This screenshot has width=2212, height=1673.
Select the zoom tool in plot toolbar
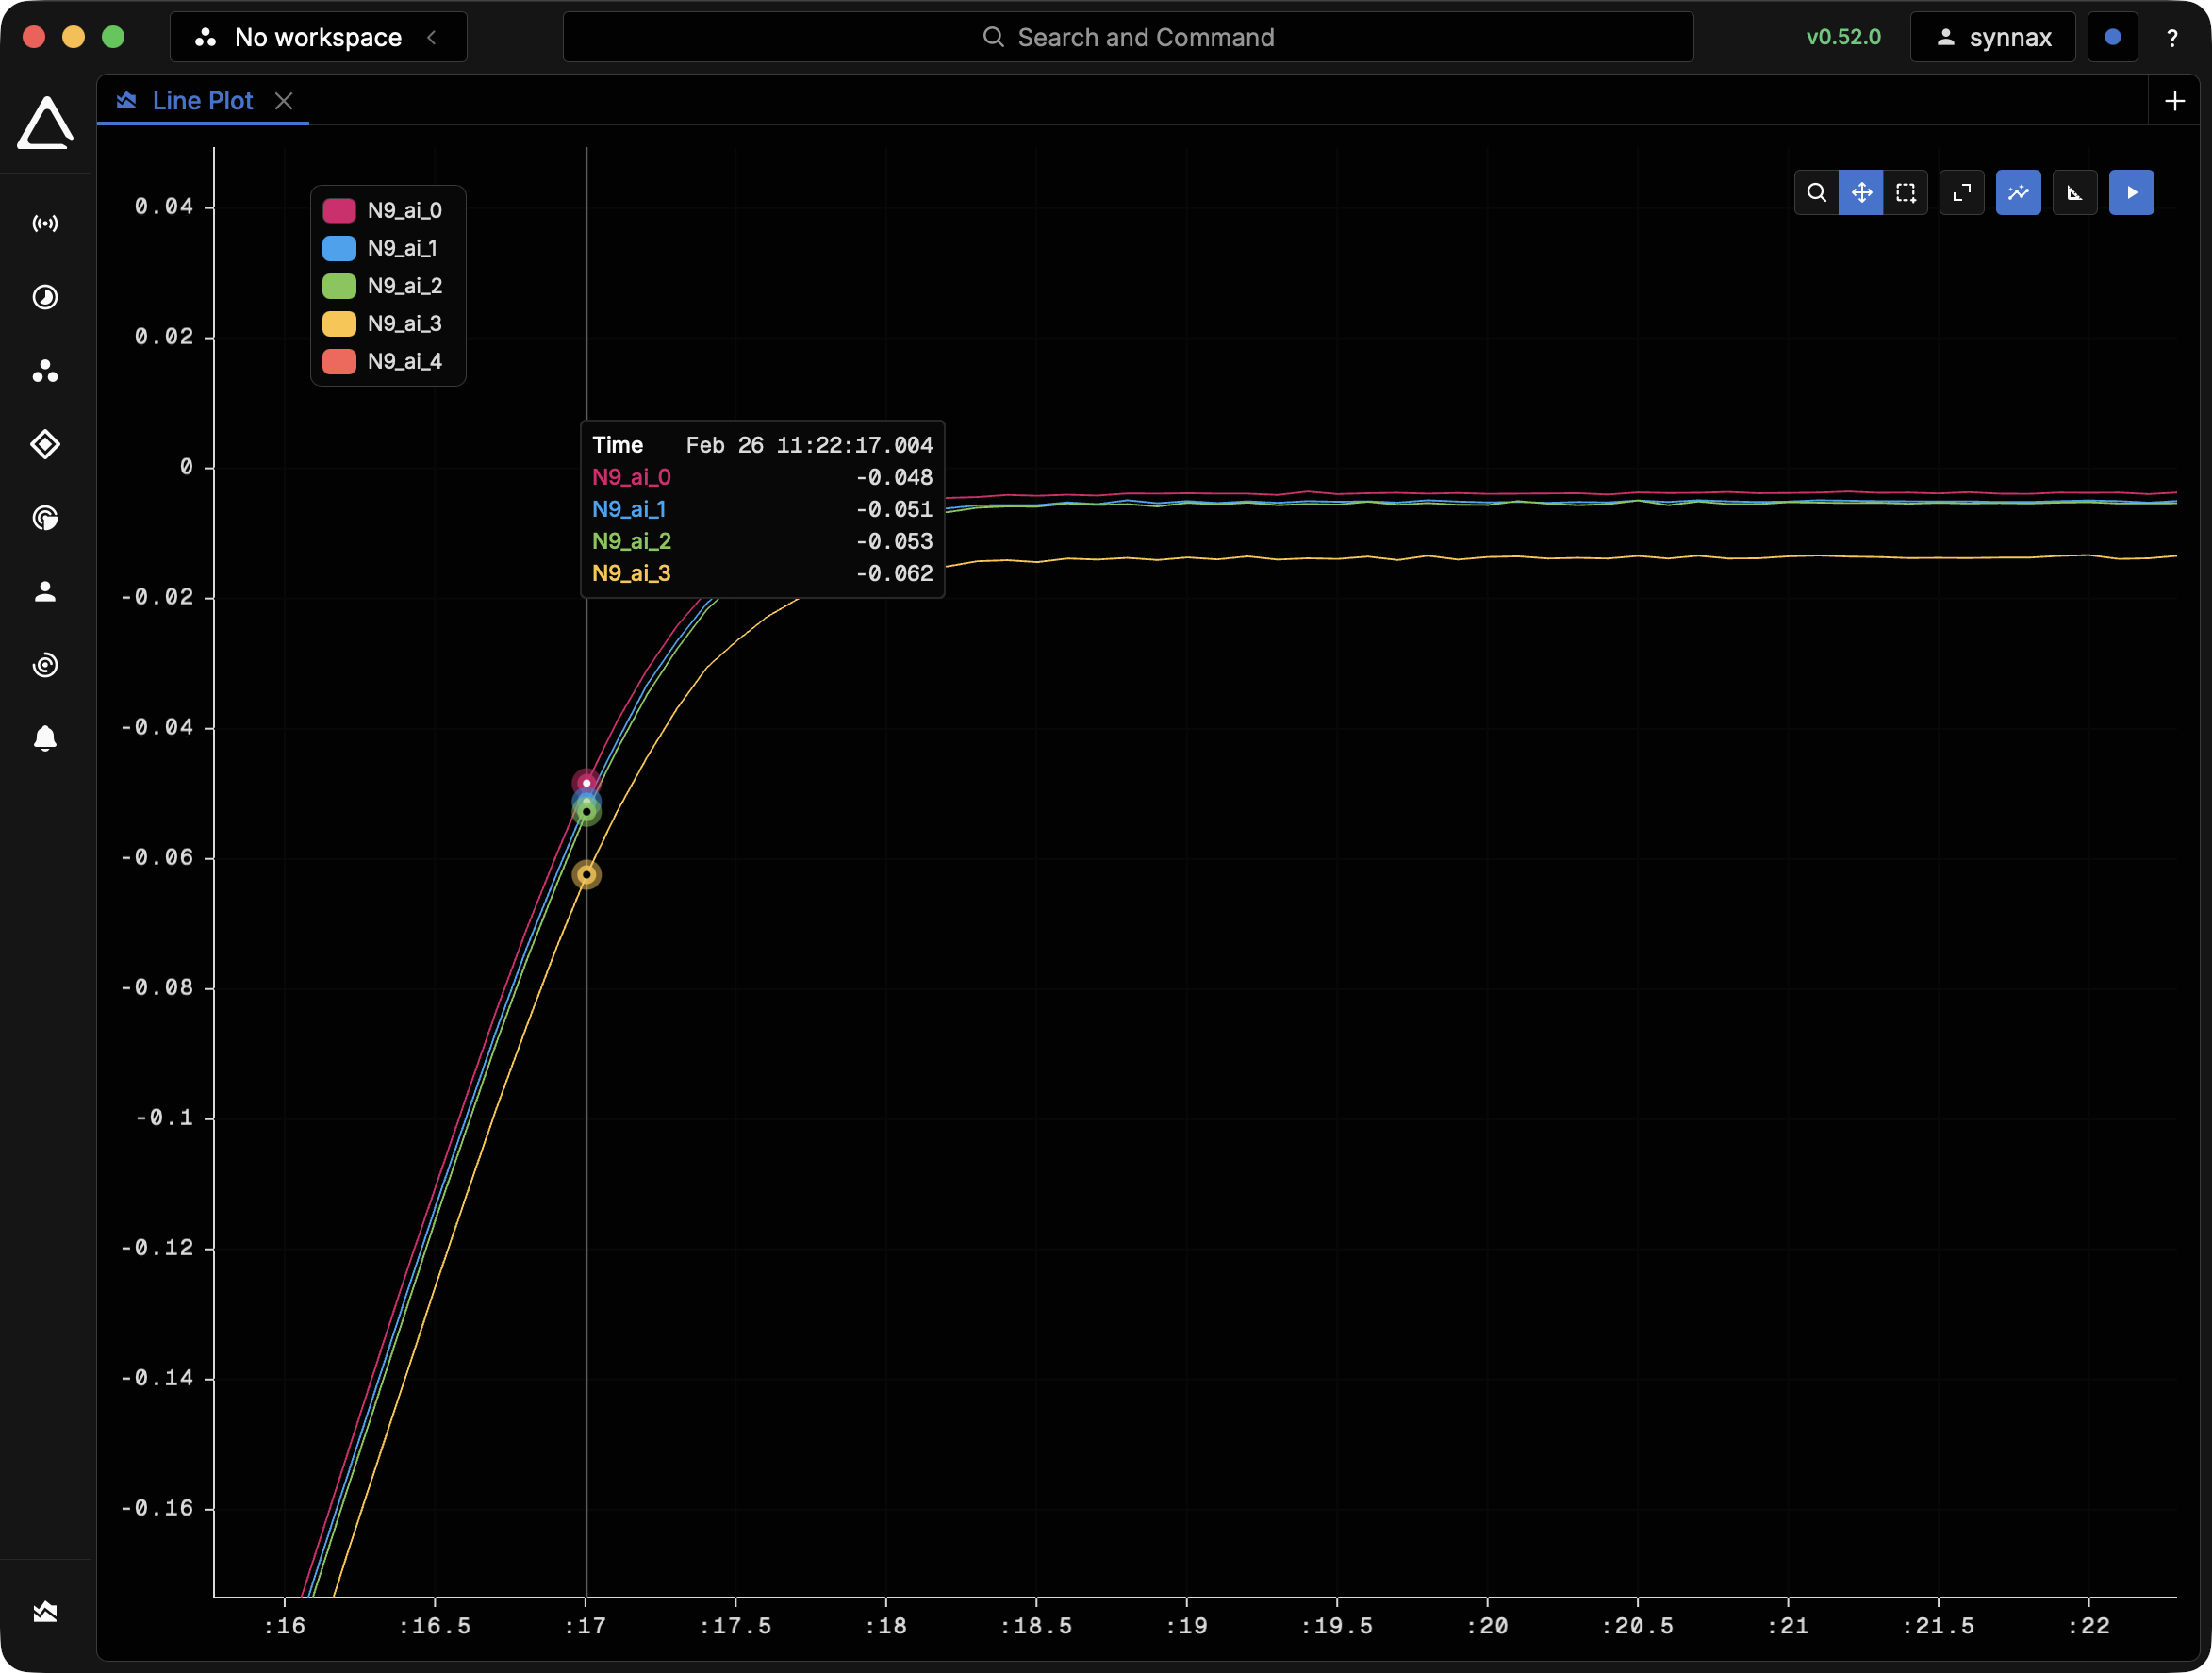1816,193
